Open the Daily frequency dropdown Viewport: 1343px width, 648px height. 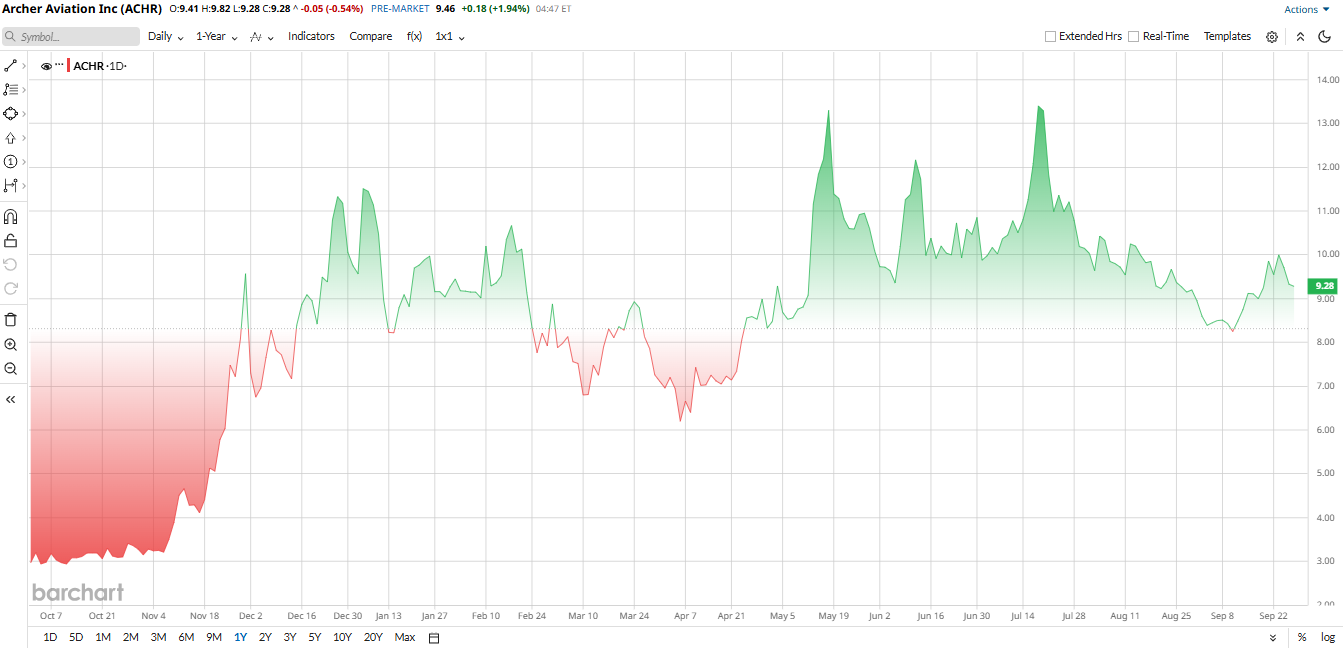point(166,36)
